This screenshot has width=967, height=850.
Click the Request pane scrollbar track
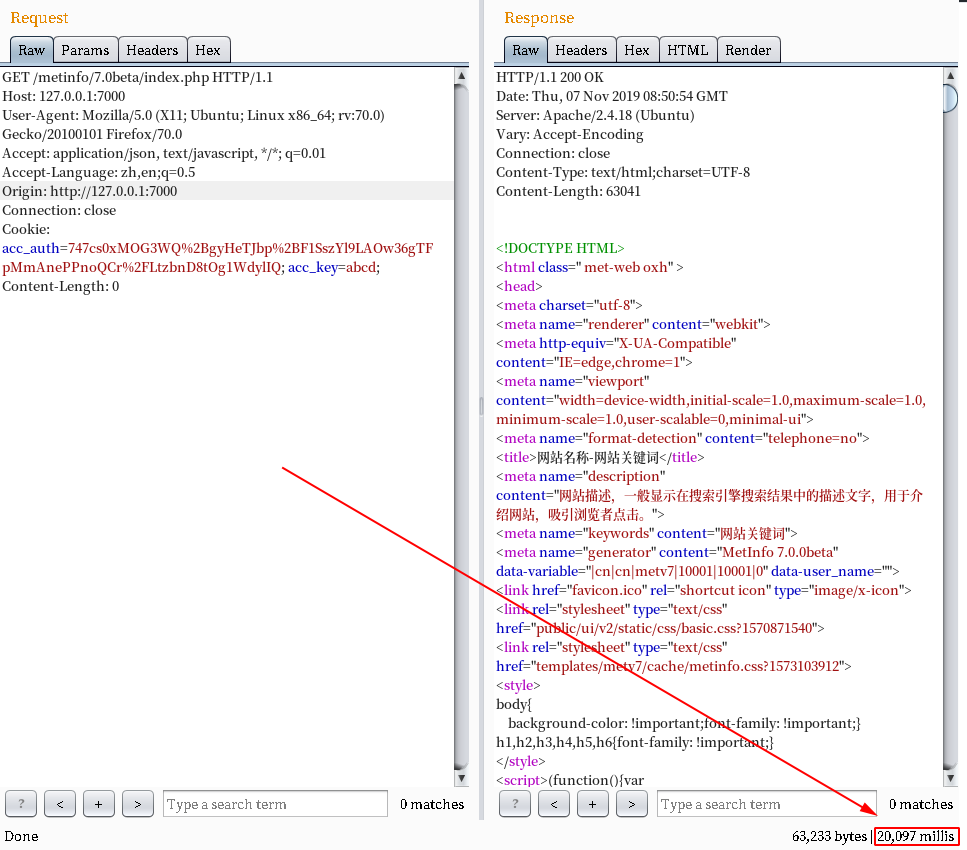(x=461, y=426)
